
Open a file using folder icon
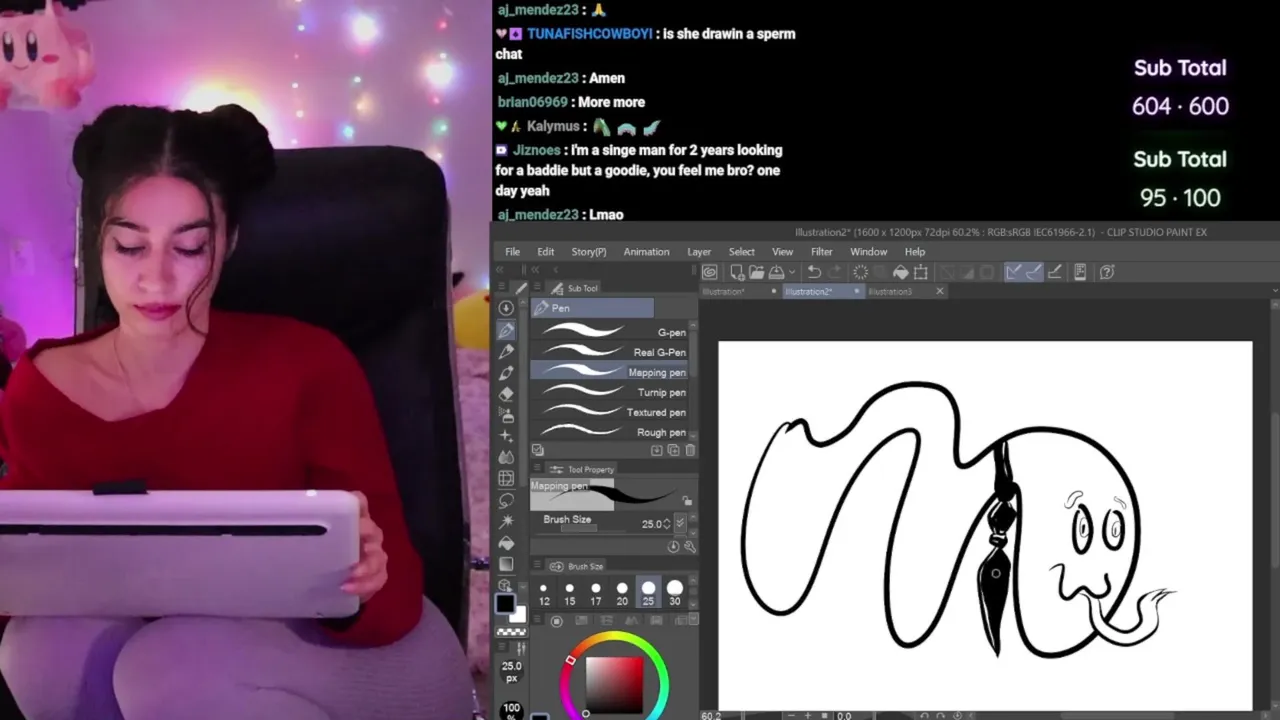tap(756, 272)
